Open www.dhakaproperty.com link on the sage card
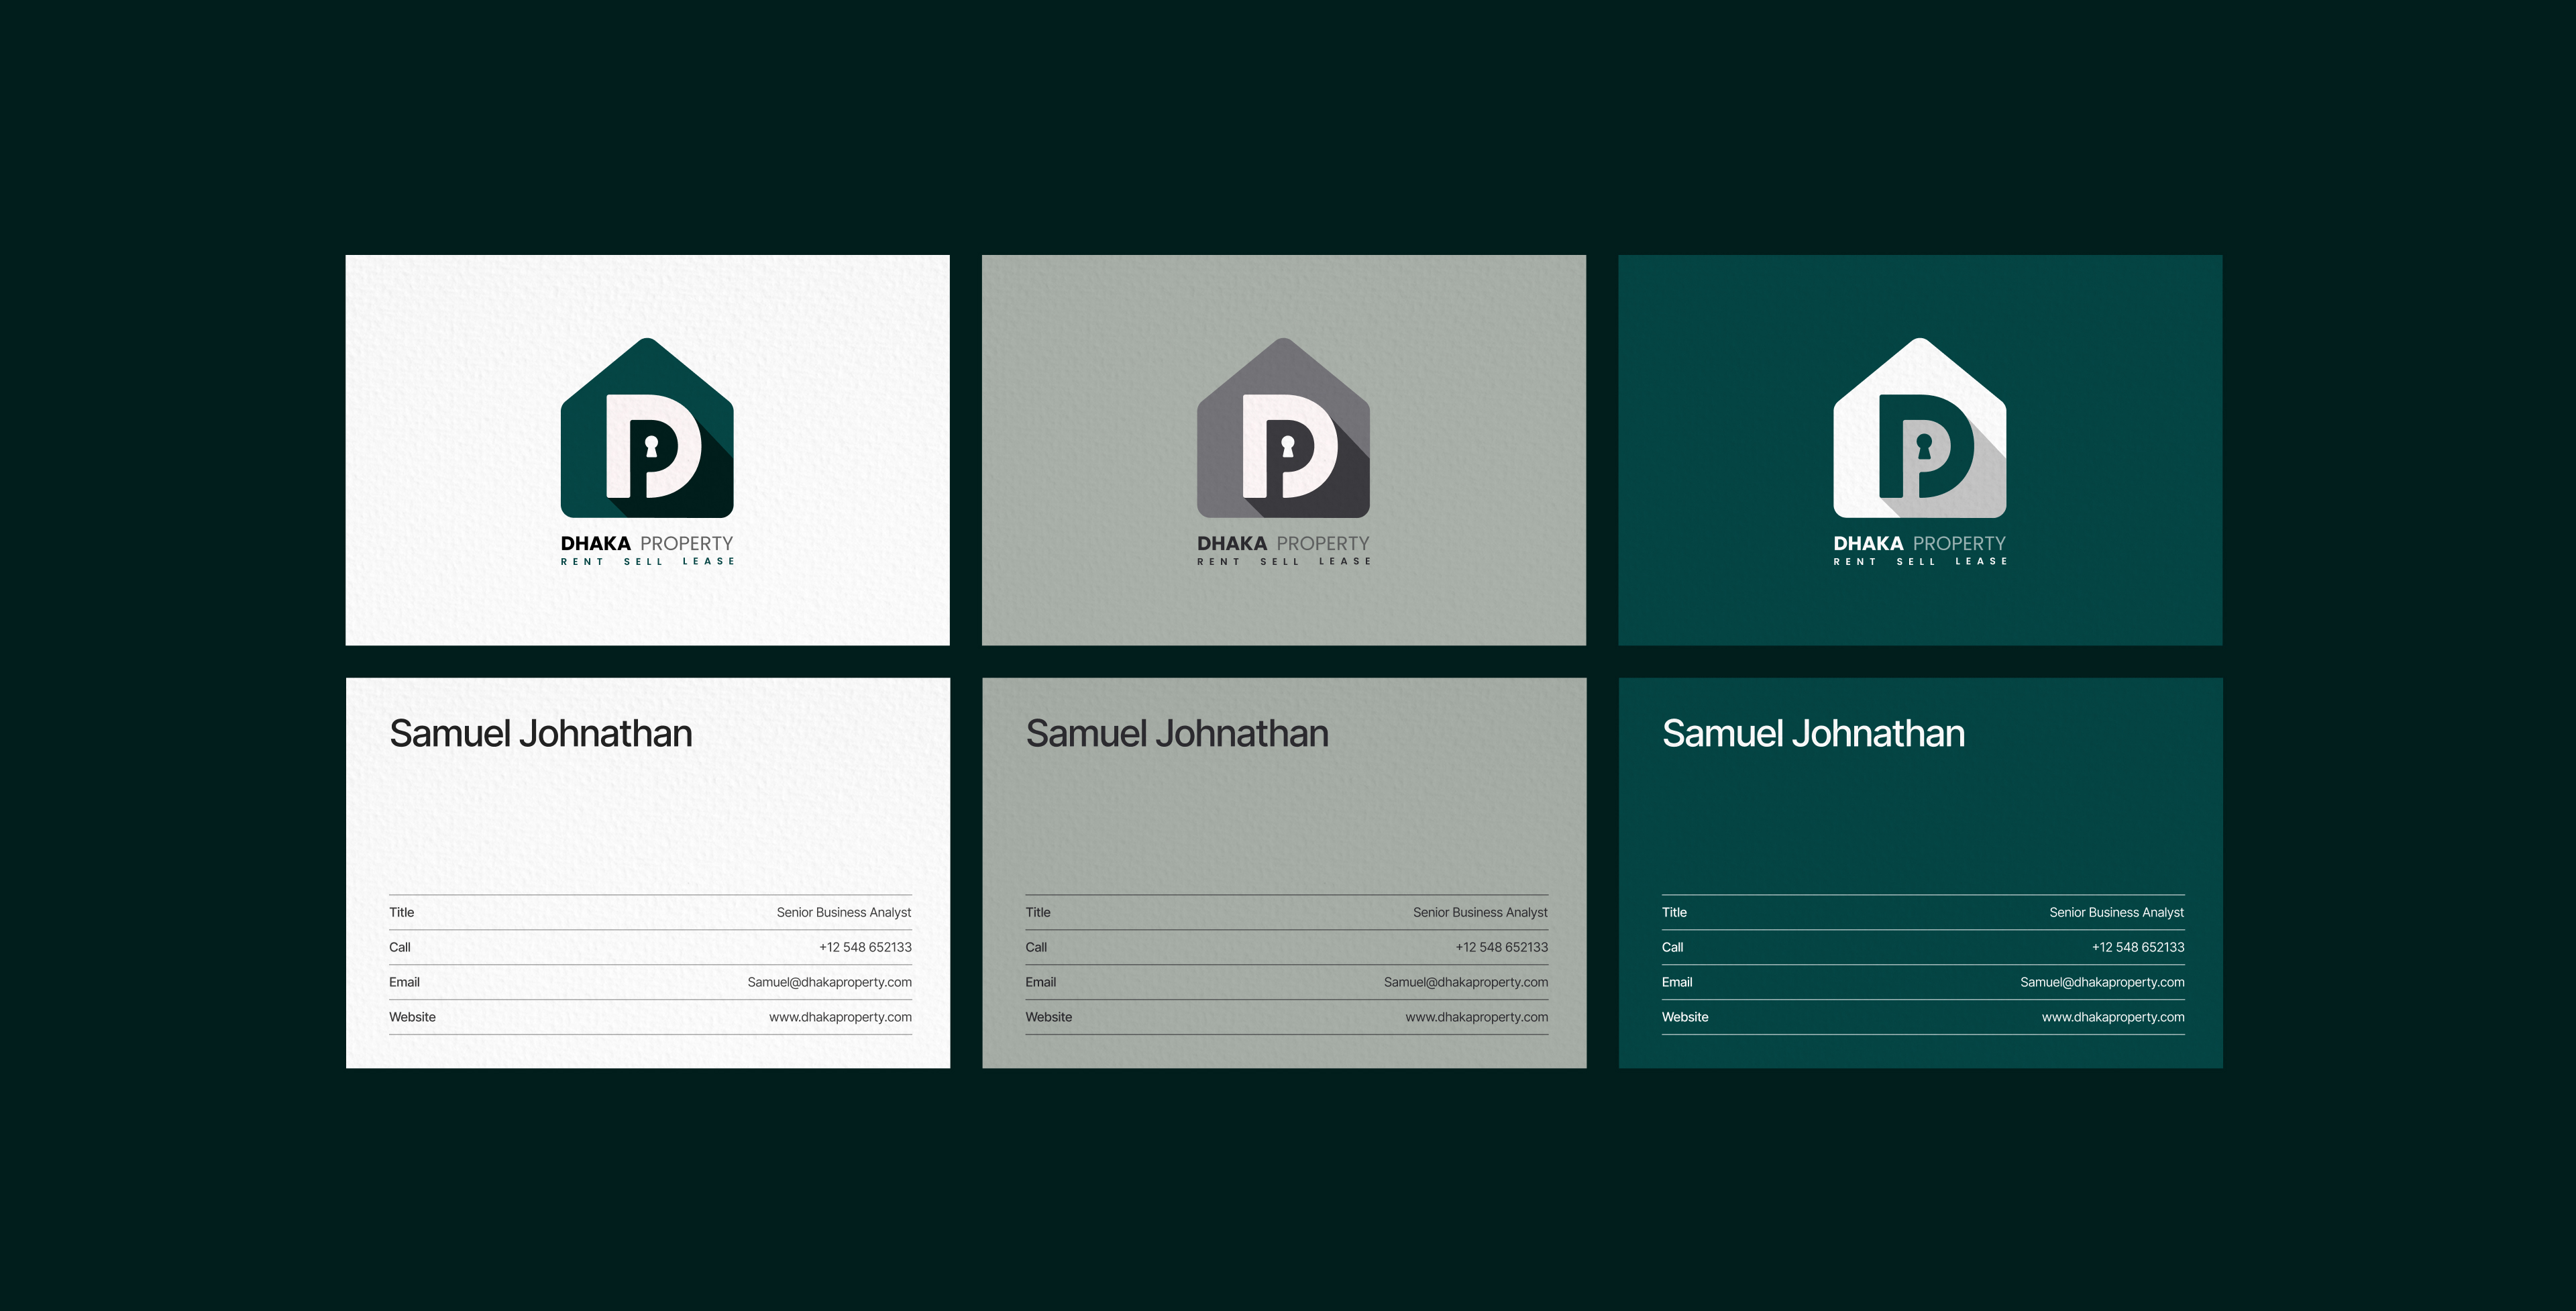 (x=1476, y=1017)
